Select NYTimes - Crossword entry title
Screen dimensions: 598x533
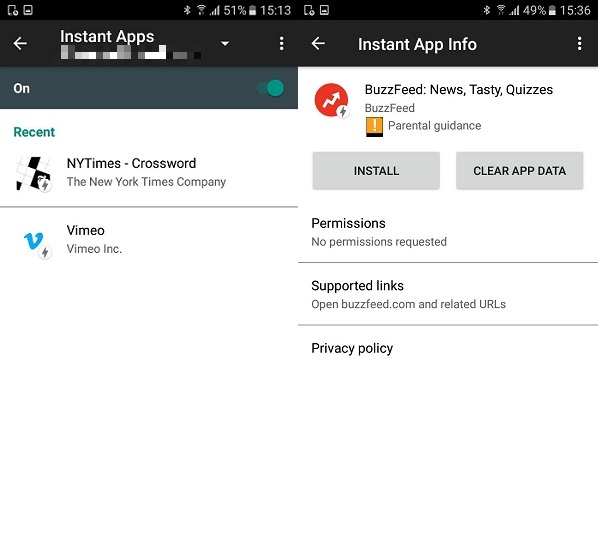[x=131, y=163]
